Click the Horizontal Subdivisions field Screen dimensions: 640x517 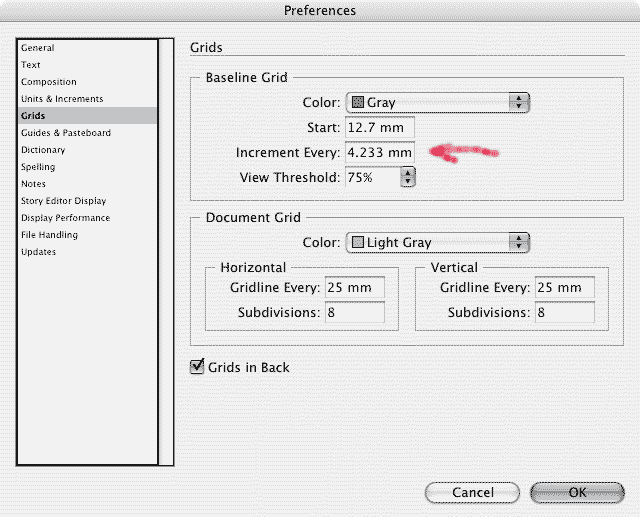point(355,313)
